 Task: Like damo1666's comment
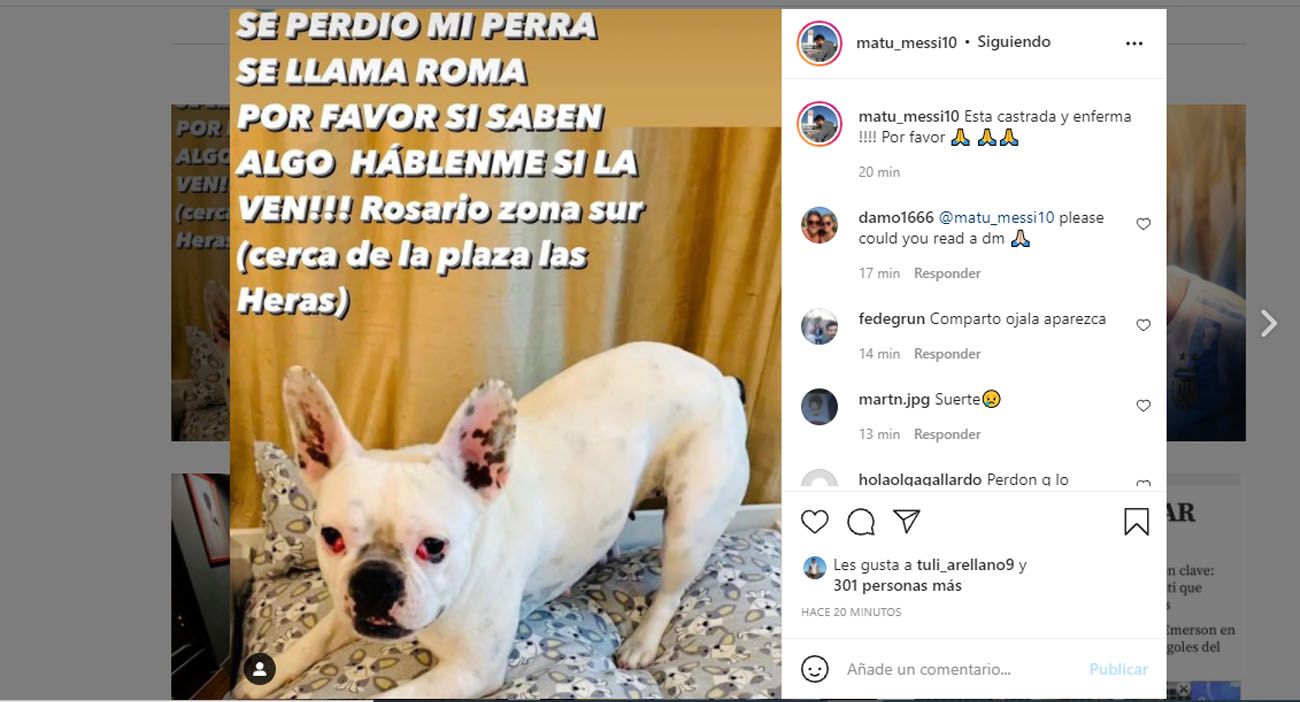(x=1143, y=225)
